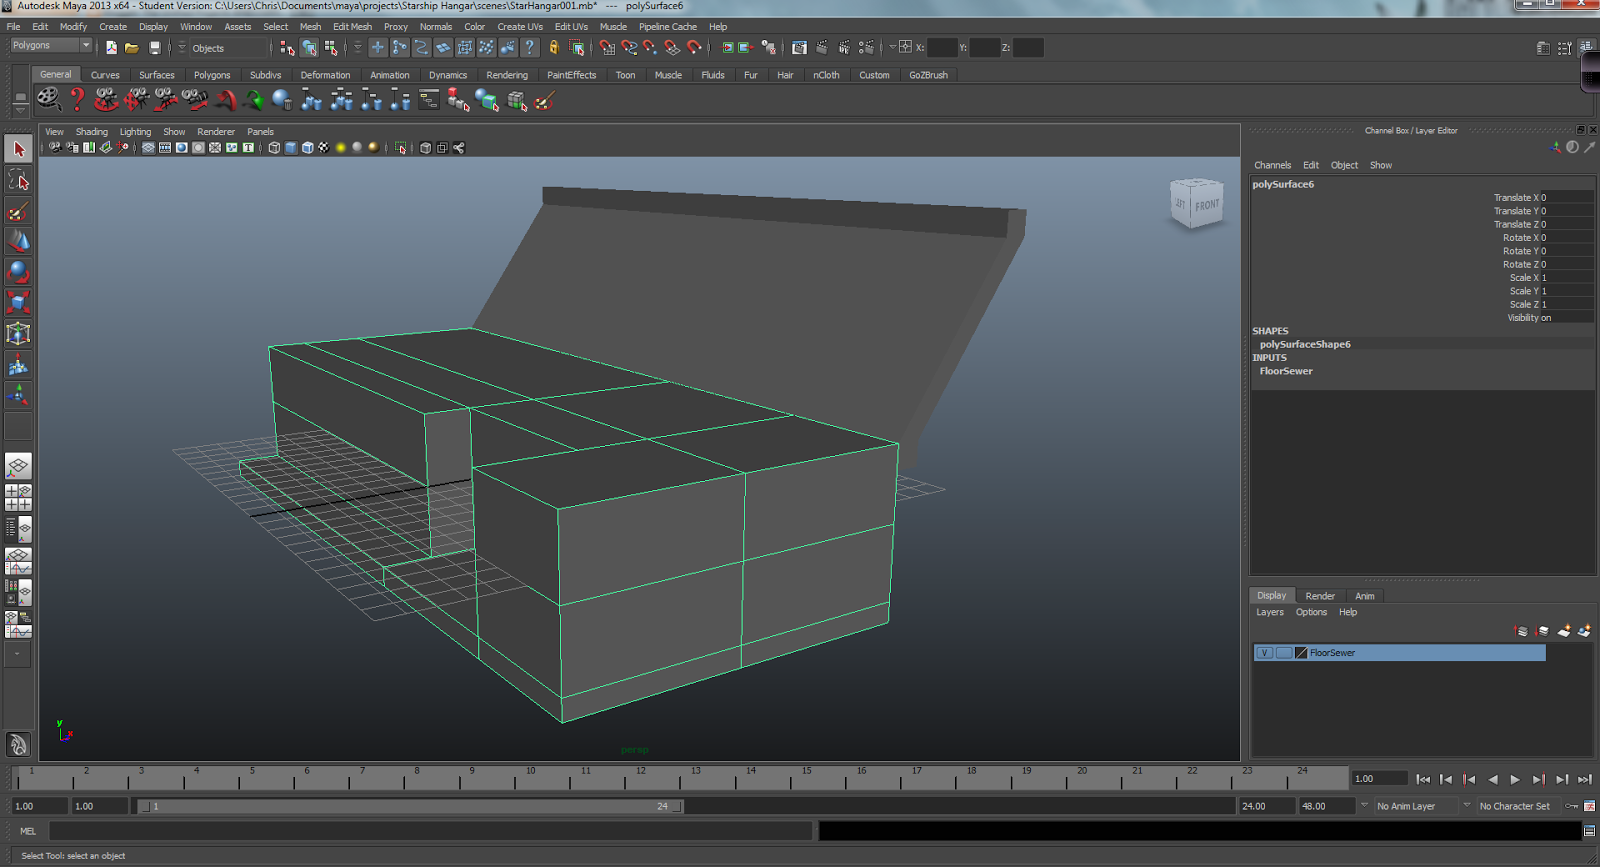Select the Lasso tool in the toolbox
The width and height of the screenshot is (1600, 867).
18,180
